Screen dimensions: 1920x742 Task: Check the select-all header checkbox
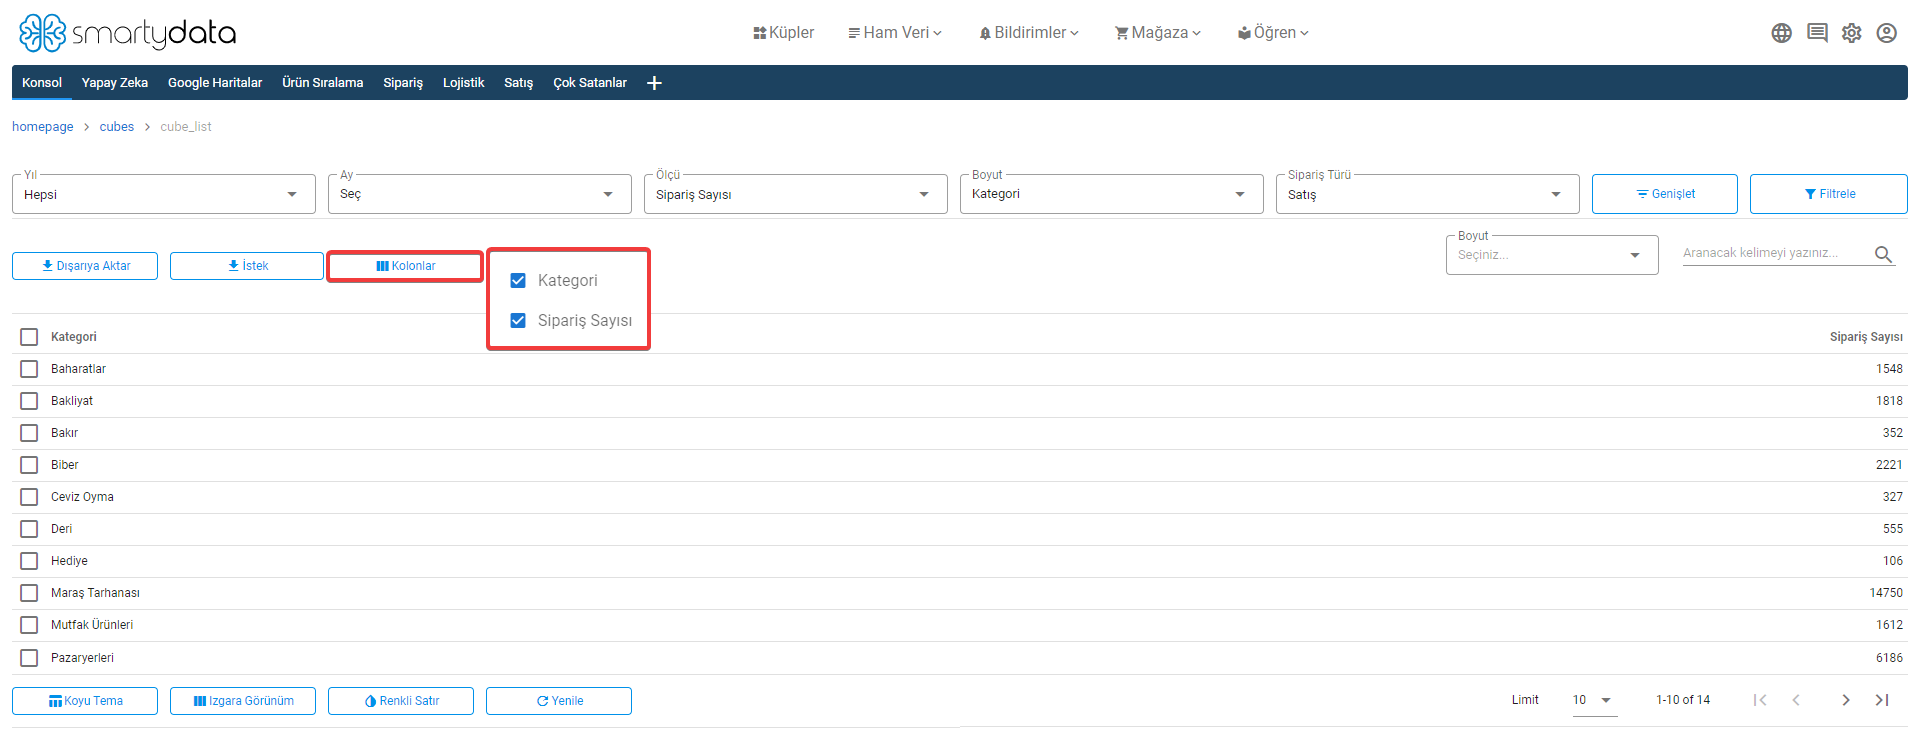[x=29, y=337]
